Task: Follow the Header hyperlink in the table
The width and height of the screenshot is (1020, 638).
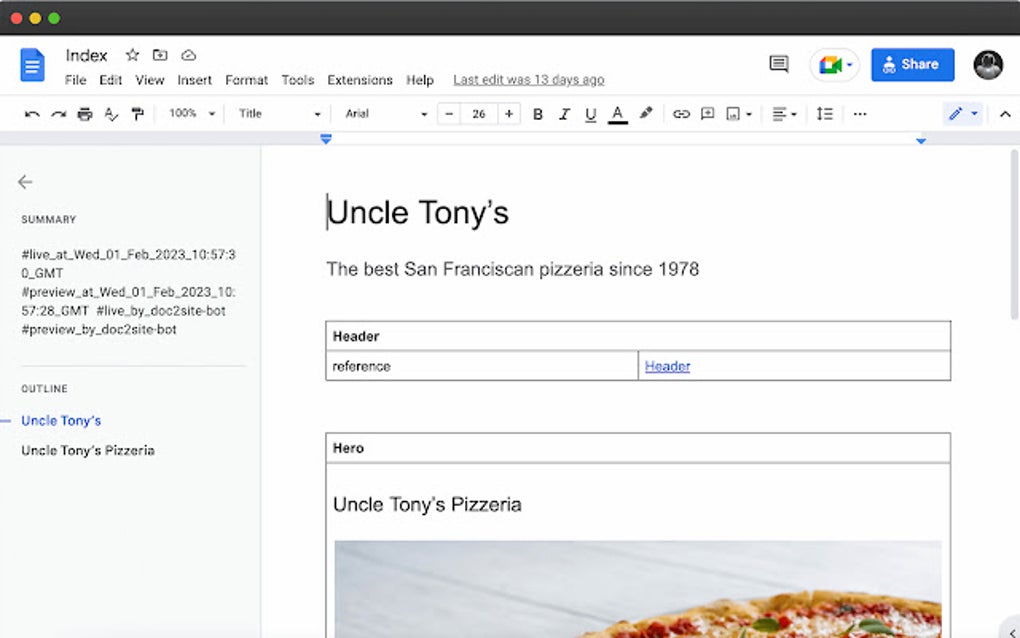Action: 666,366
